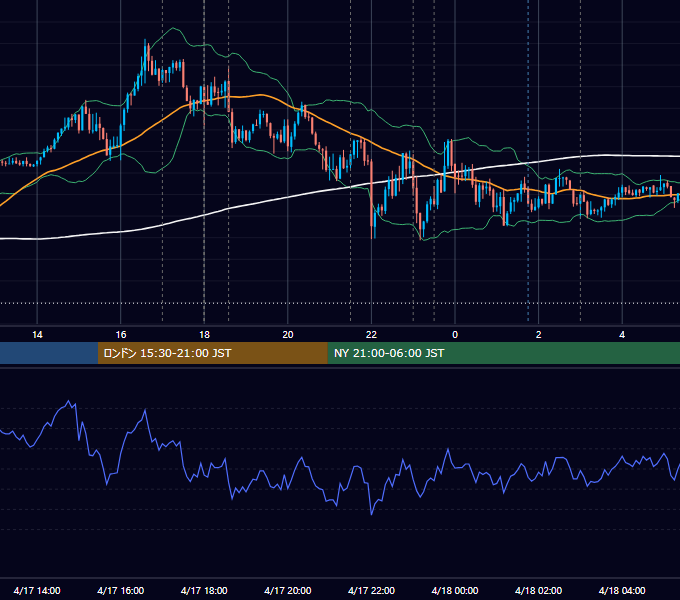The width and height of the screenshot is (680, 600).
Task: Click the 16 hour axis label
Action: 121,335
